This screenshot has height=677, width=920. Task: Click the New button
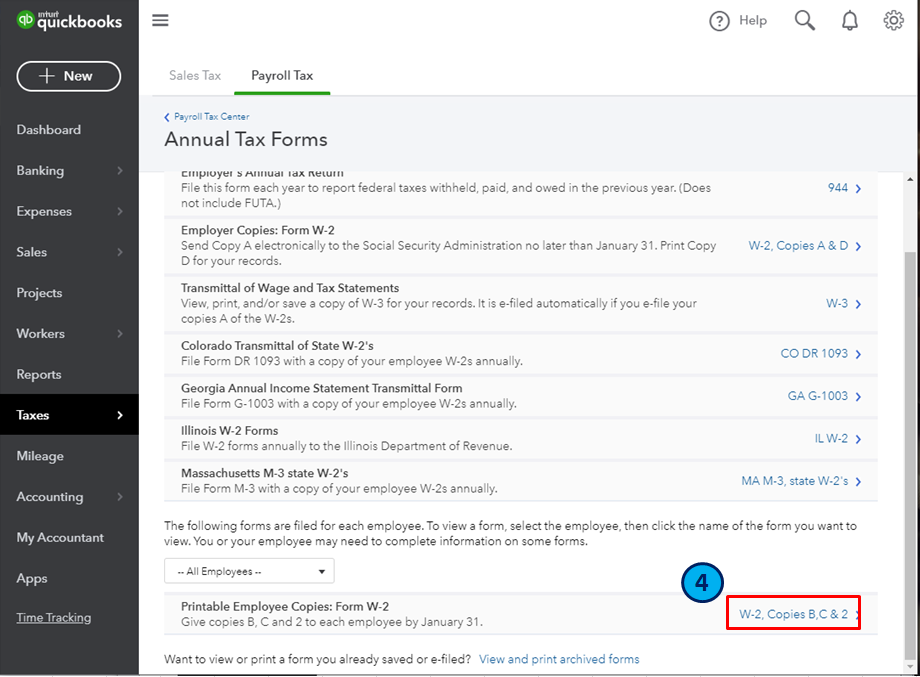point(69,76)
